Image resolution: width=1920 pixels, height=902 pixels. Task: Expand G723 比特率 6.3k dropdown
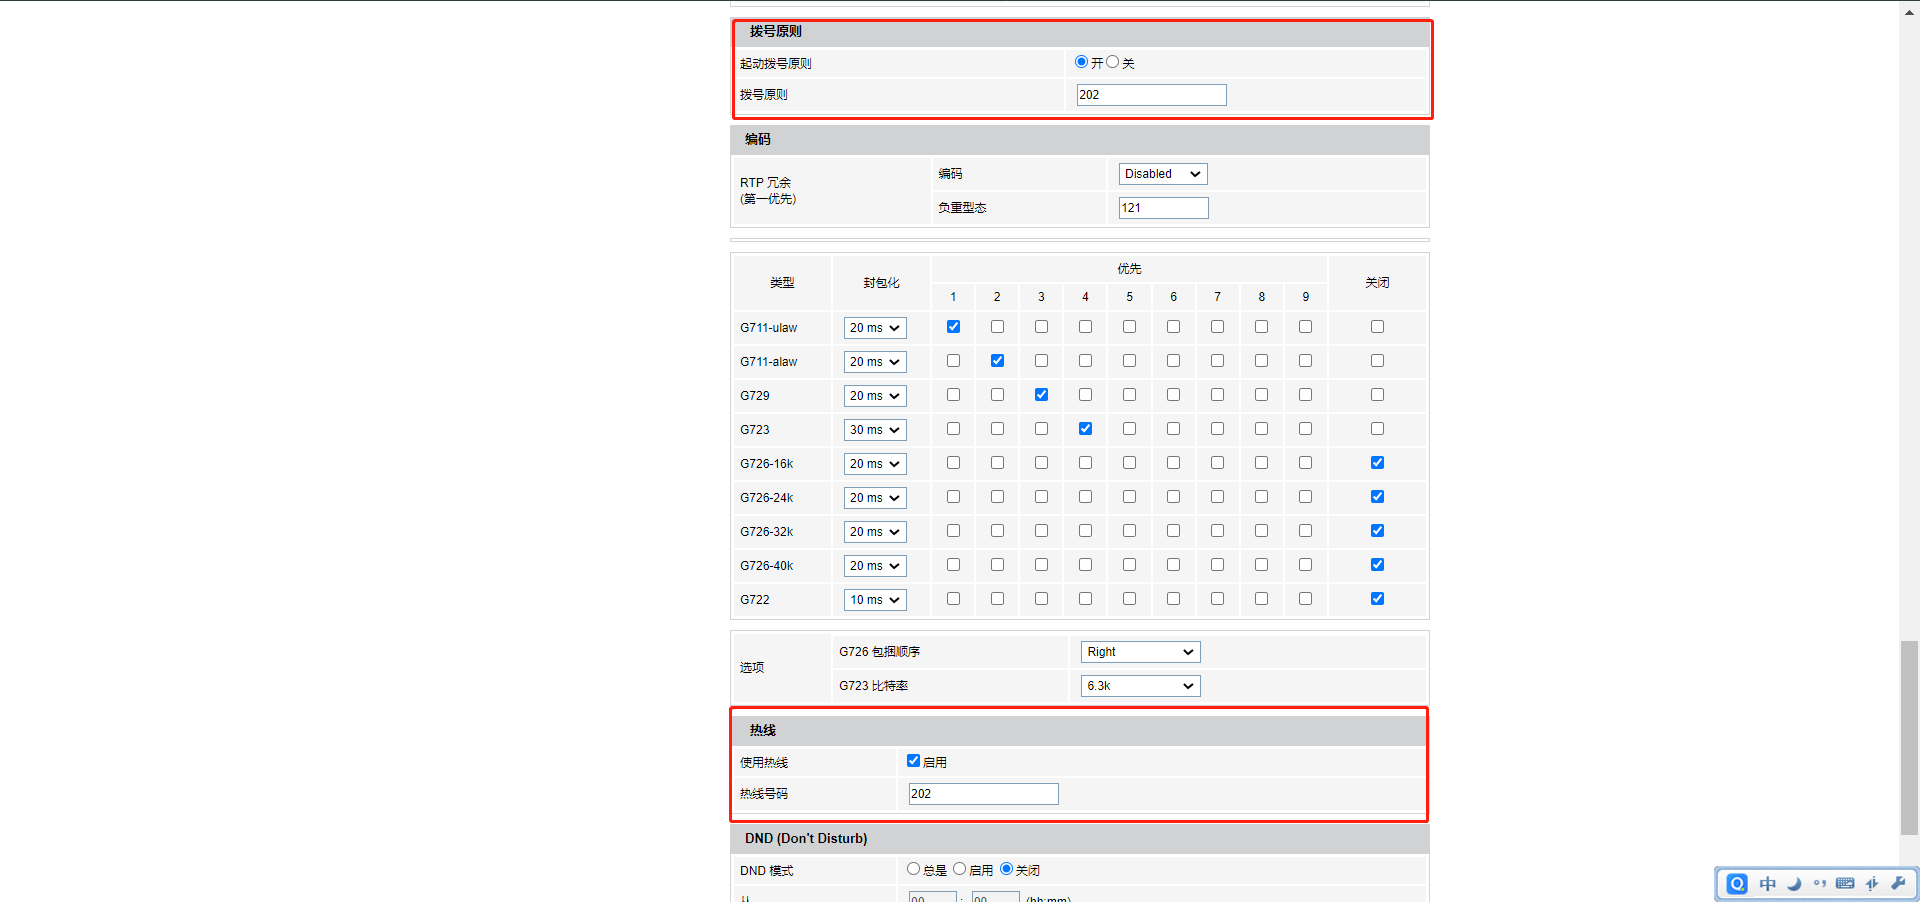click(x=1140, y=686)
